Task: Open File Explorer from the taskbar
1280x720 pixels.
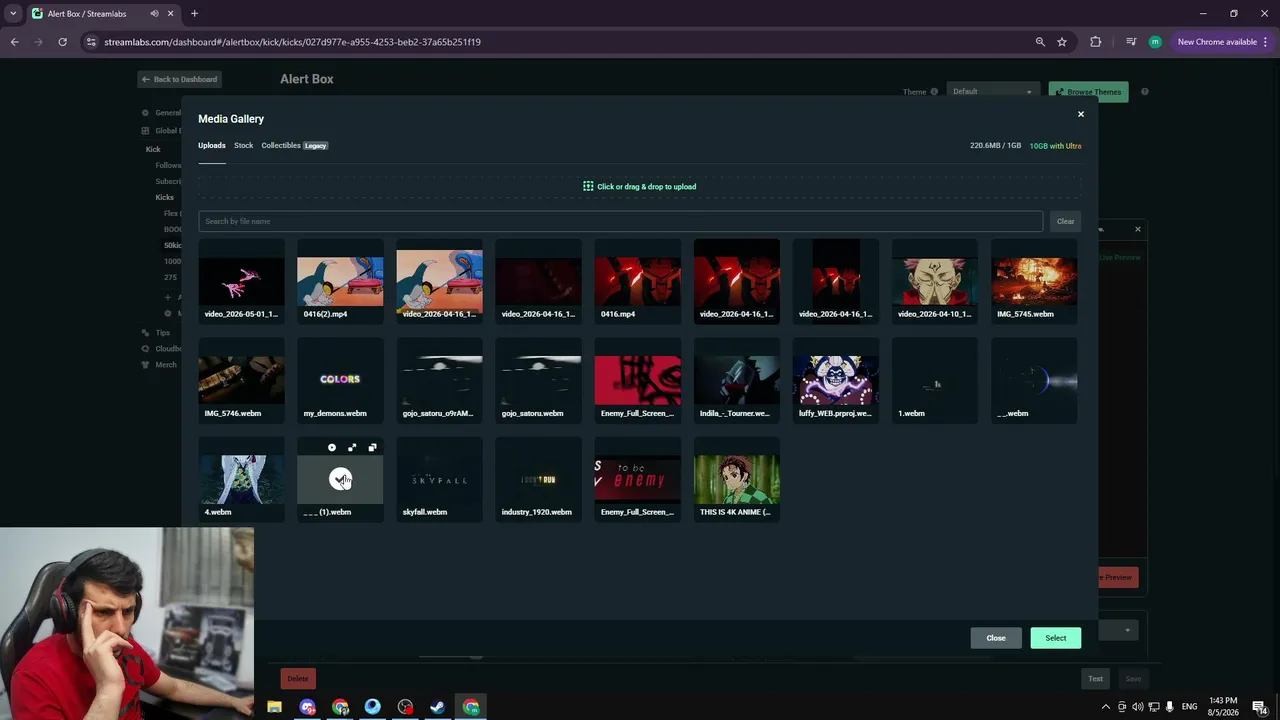Action: 274,707
